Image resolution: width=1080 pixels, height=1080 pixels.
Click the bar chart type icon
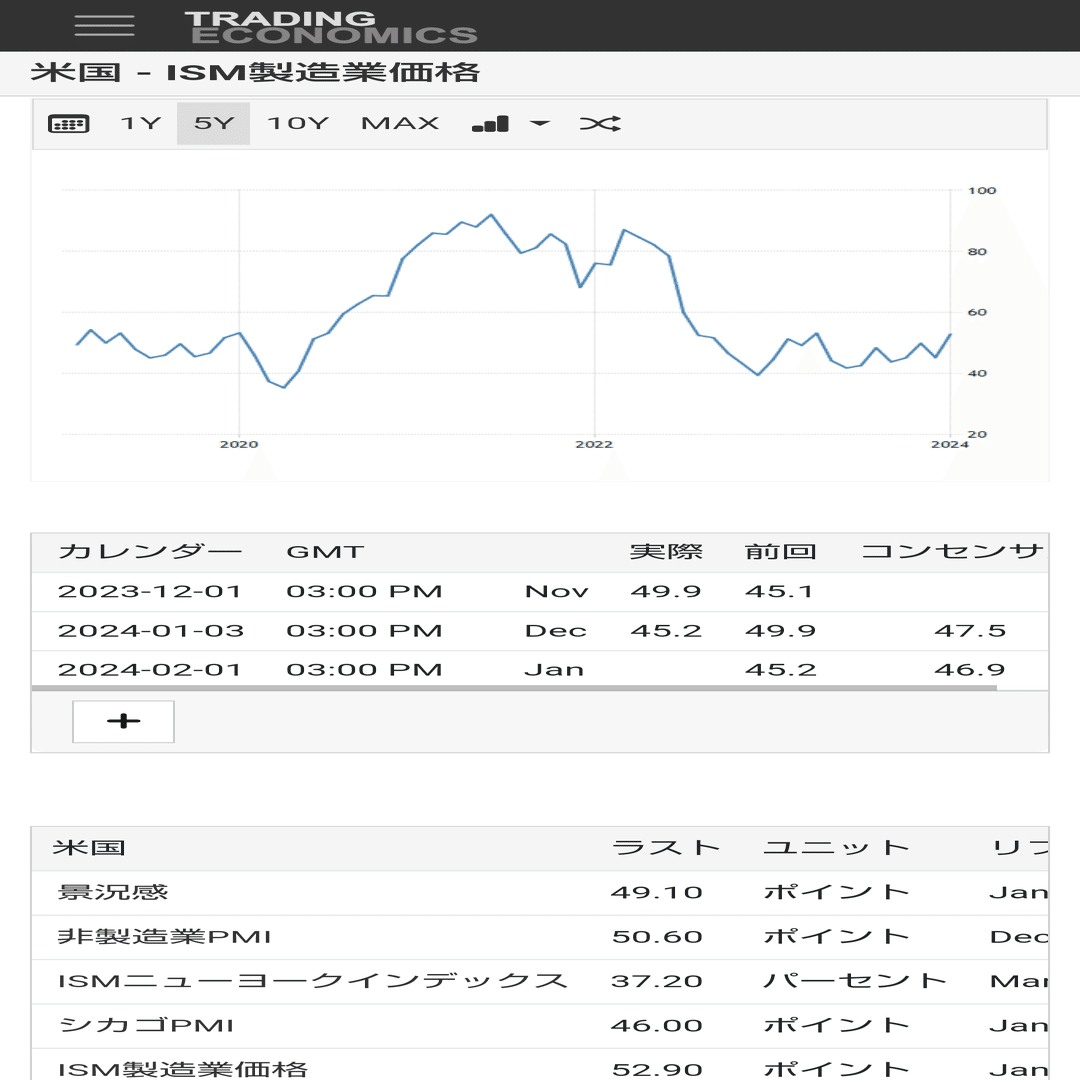(490, 124)
